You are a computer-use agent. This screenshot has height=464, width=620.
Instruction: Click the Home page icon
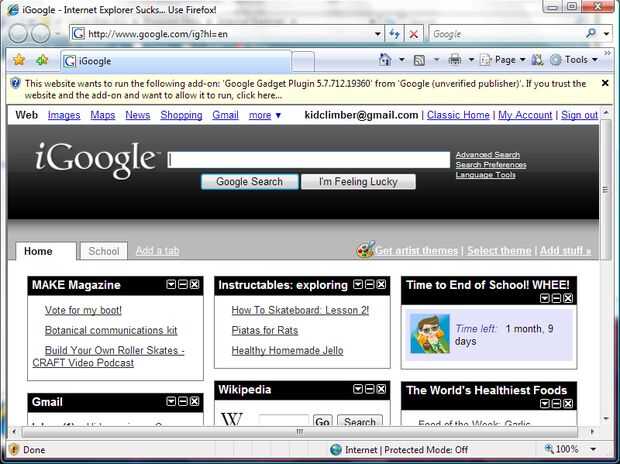(385, 60)
